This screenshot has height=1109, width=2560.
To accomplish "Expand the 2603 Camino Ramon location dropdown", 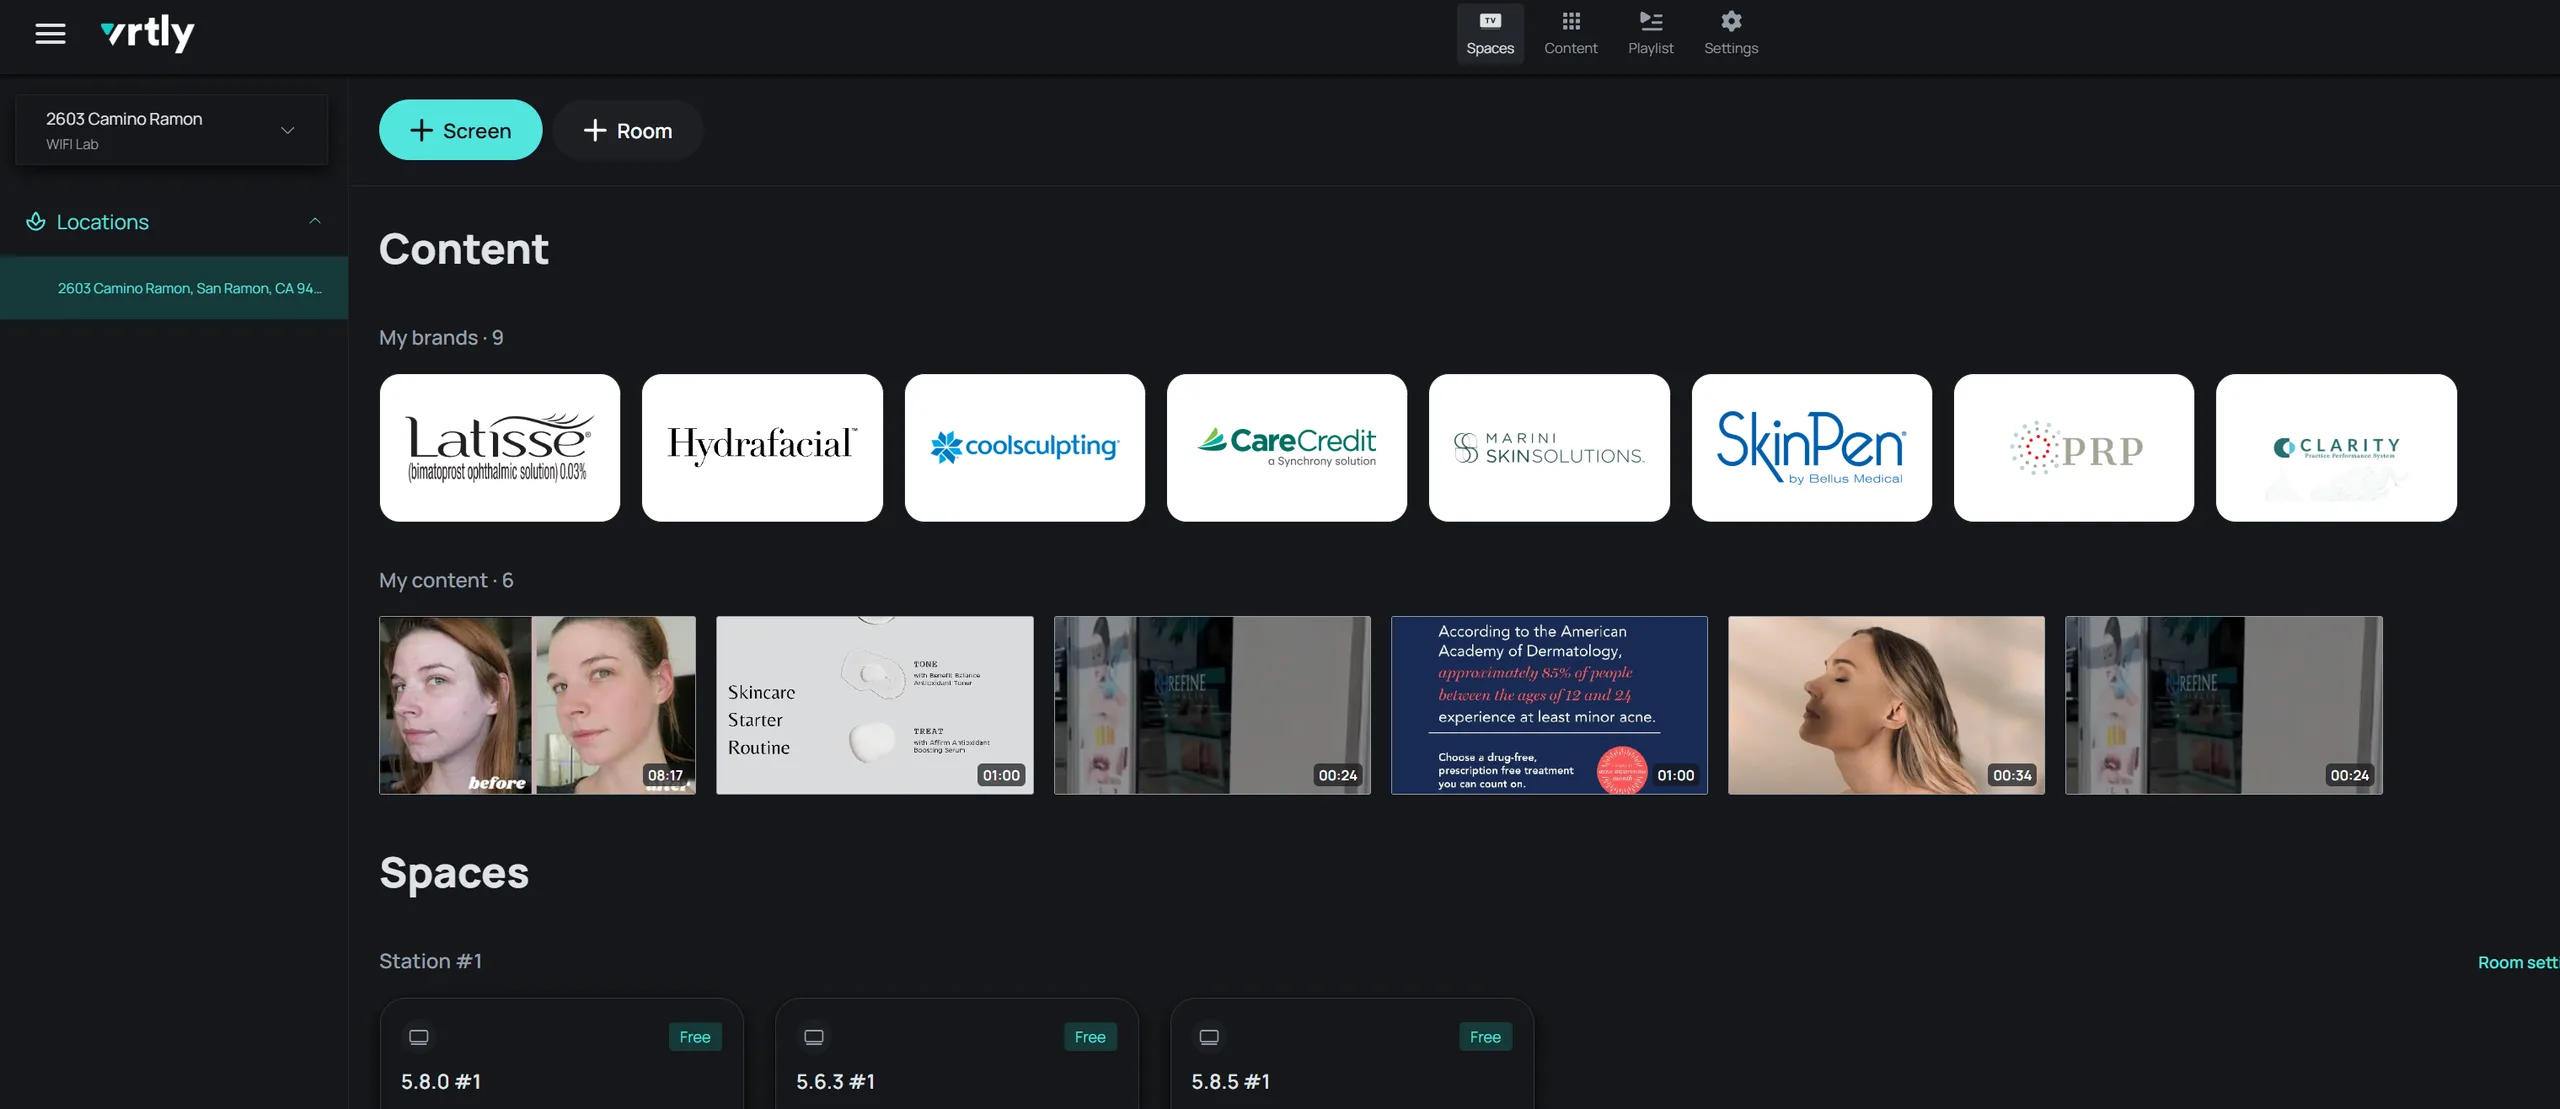I will coord(171,130).
